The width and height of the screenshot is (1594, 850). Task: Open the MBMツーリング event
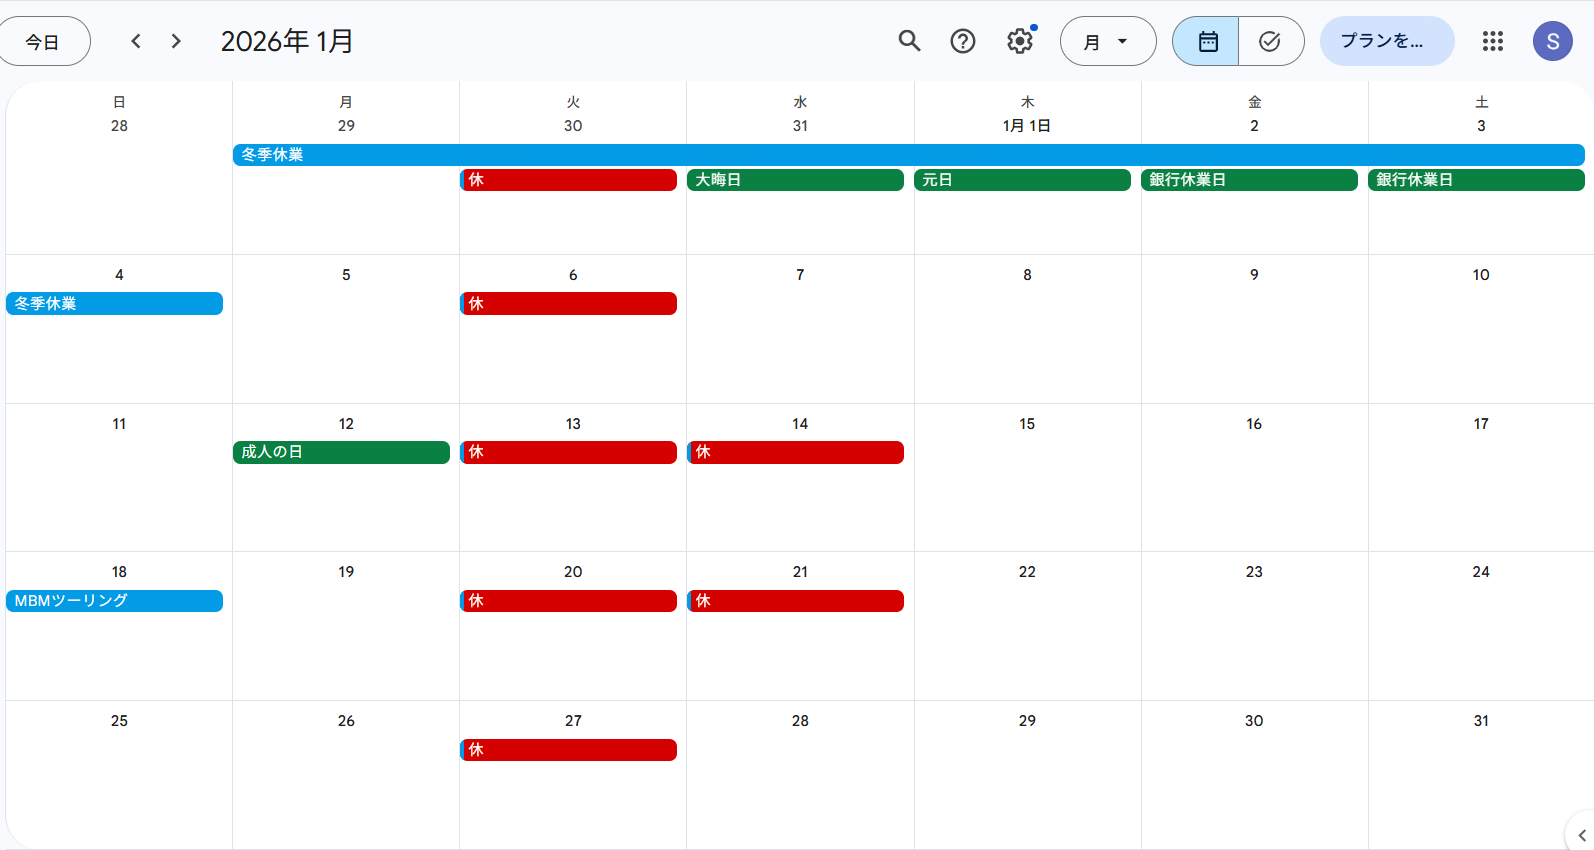[114, 601]
